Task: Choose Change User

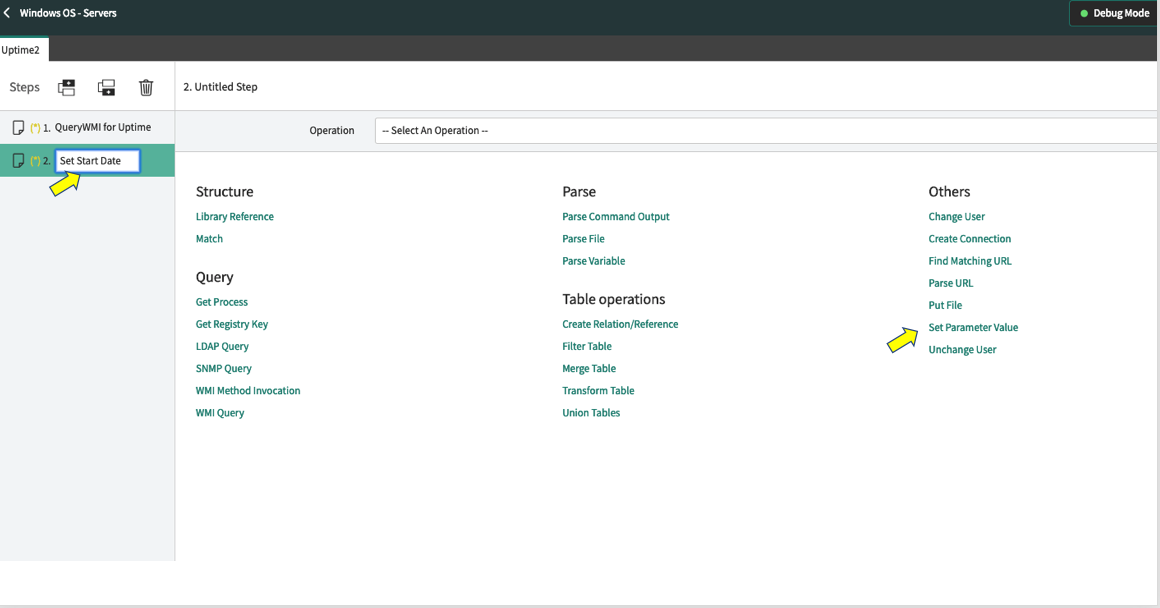Action: (x=957, y=217)
